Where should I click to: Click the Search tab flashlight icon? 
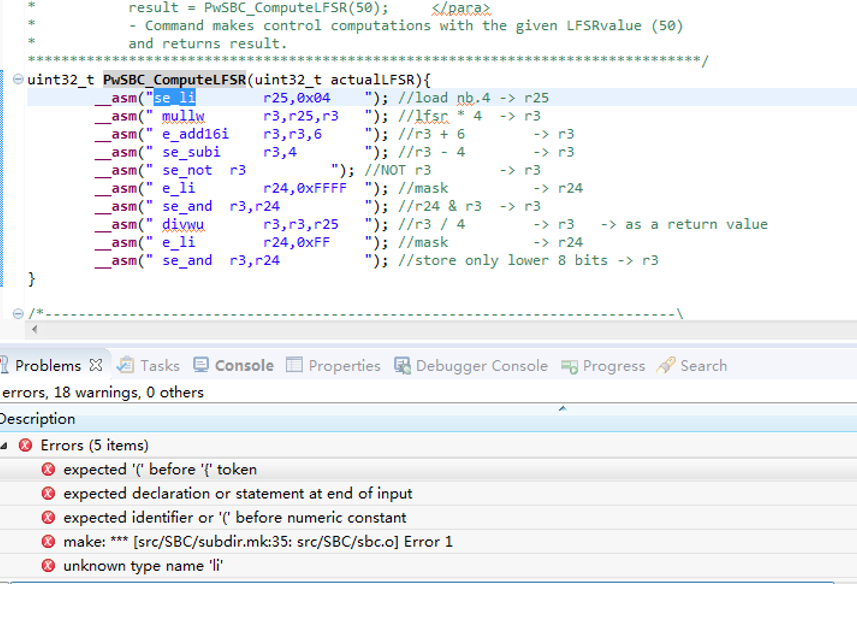coord(666,365)
